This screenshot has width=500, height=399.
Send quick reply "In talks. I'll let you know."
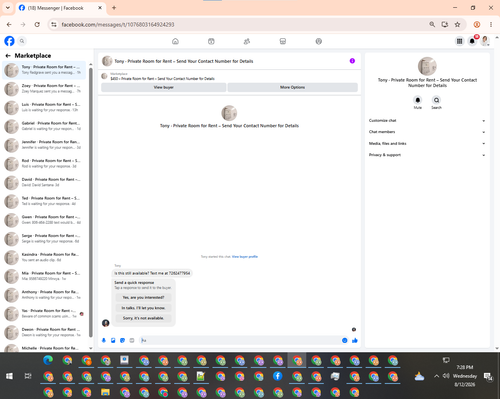pos(143,308)
